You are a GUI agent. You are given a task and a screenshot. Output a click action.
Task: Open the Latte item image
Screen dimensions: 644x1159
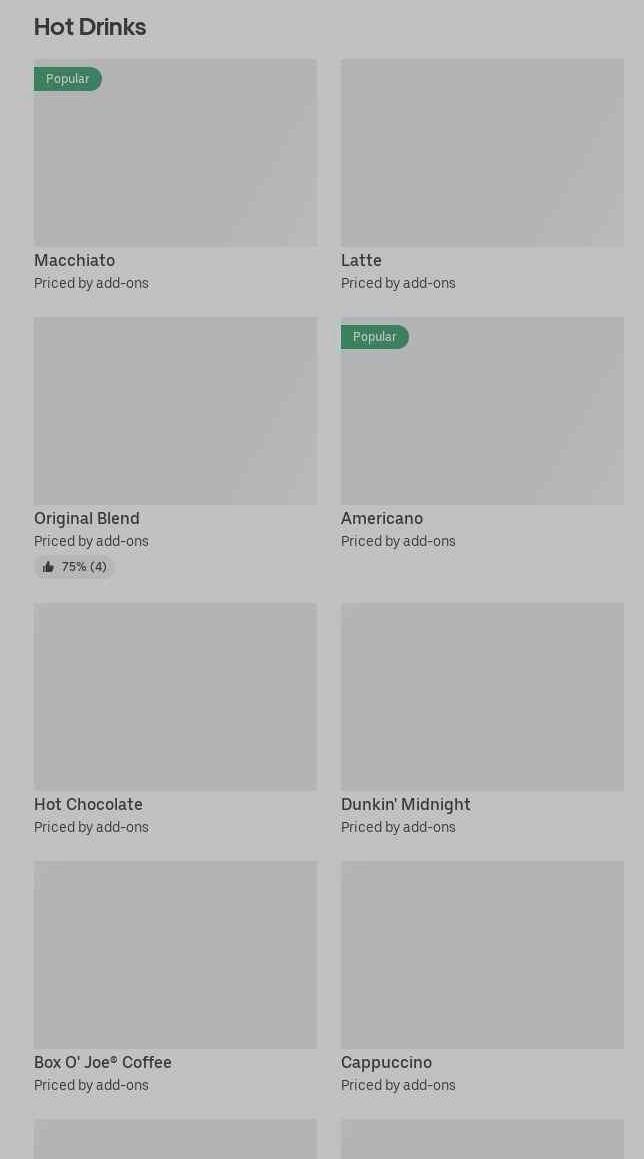point(482,152)
